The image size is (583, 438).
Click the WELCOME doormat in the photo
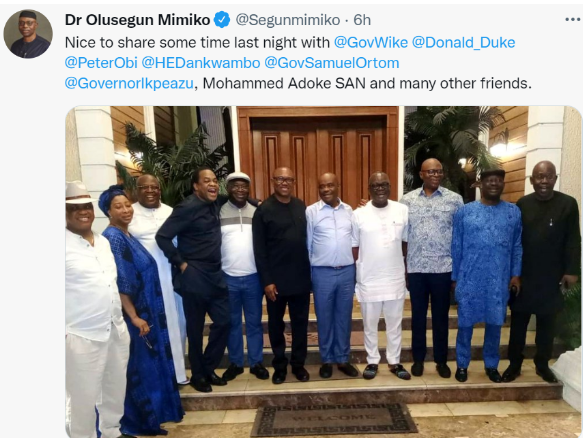pos(334,419)
